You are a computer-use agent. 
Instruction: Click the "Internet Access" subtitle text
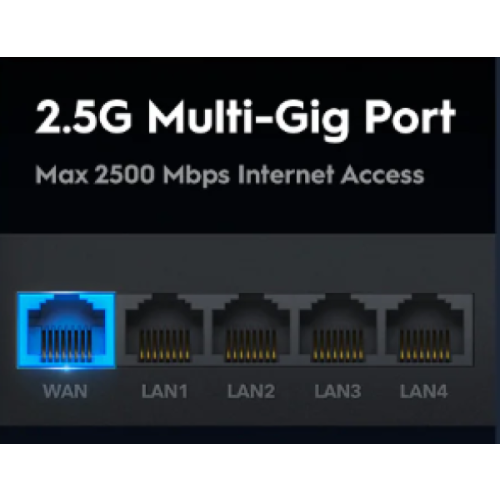[x=331, y=175]
